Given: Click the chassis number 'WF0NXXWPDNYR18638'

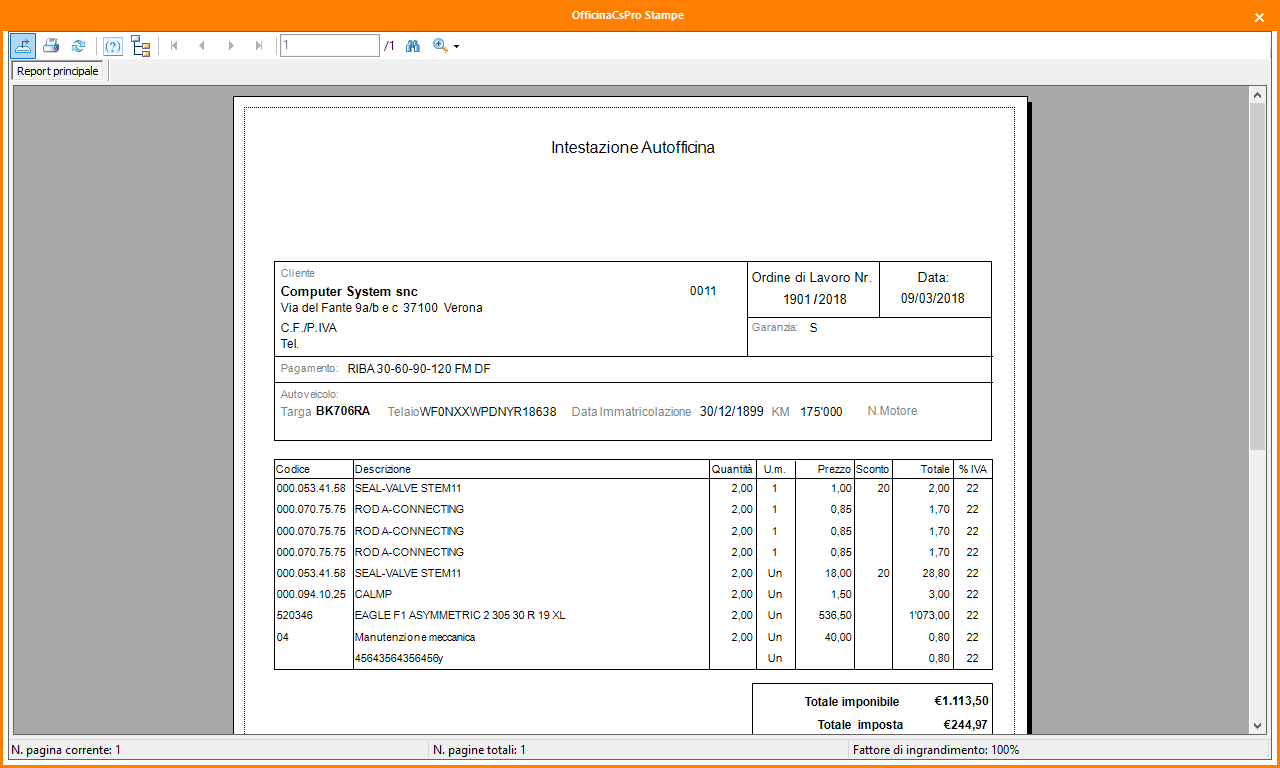Looking at the screenshot, I should click(488, 412).
